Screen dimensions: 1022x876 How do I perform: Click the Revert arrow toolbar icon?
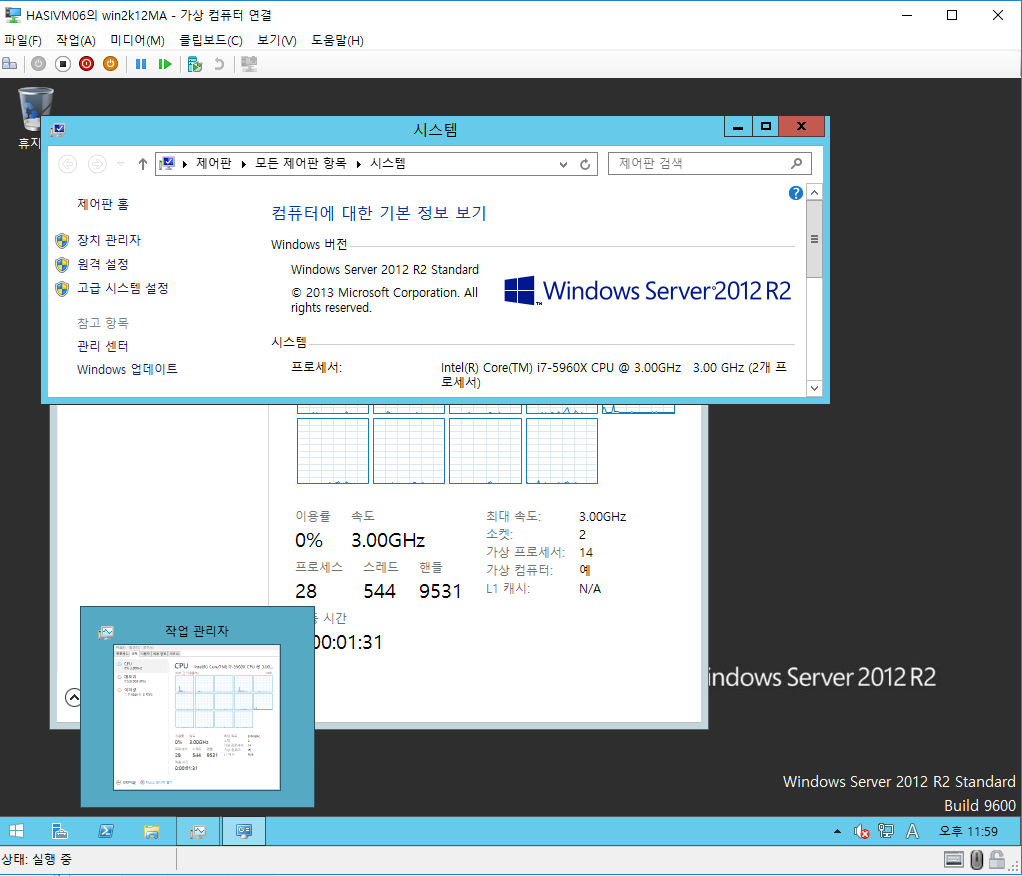[220, 64]
